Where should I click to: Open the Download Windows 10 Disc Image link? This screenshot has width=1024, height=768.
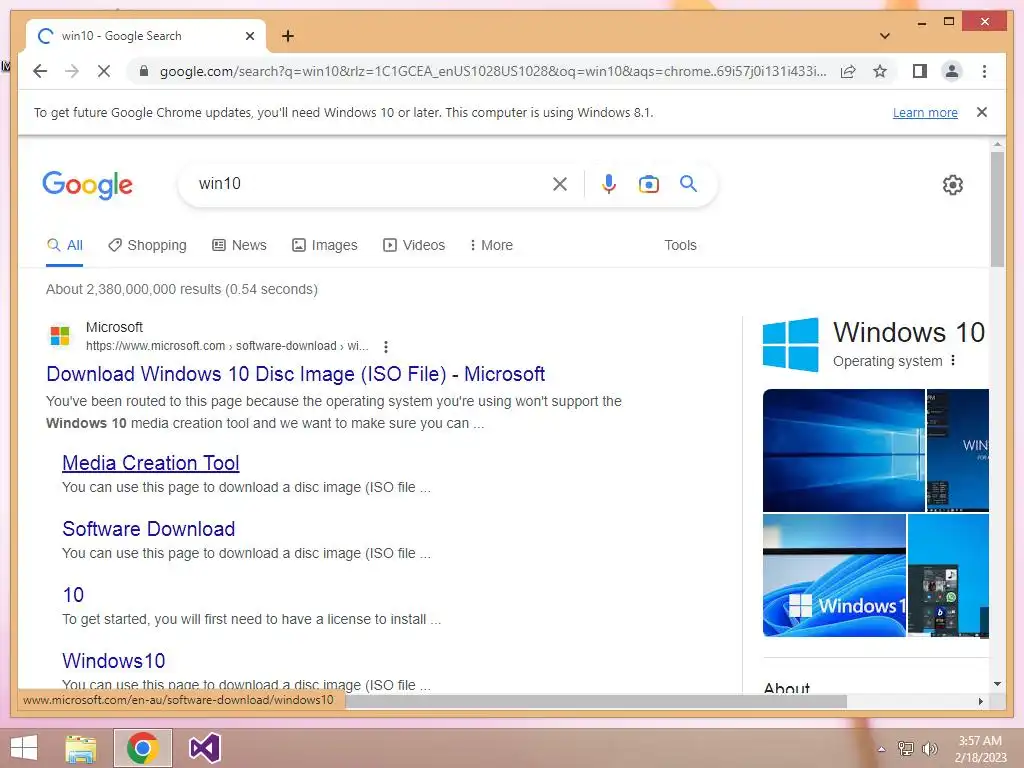296,374
